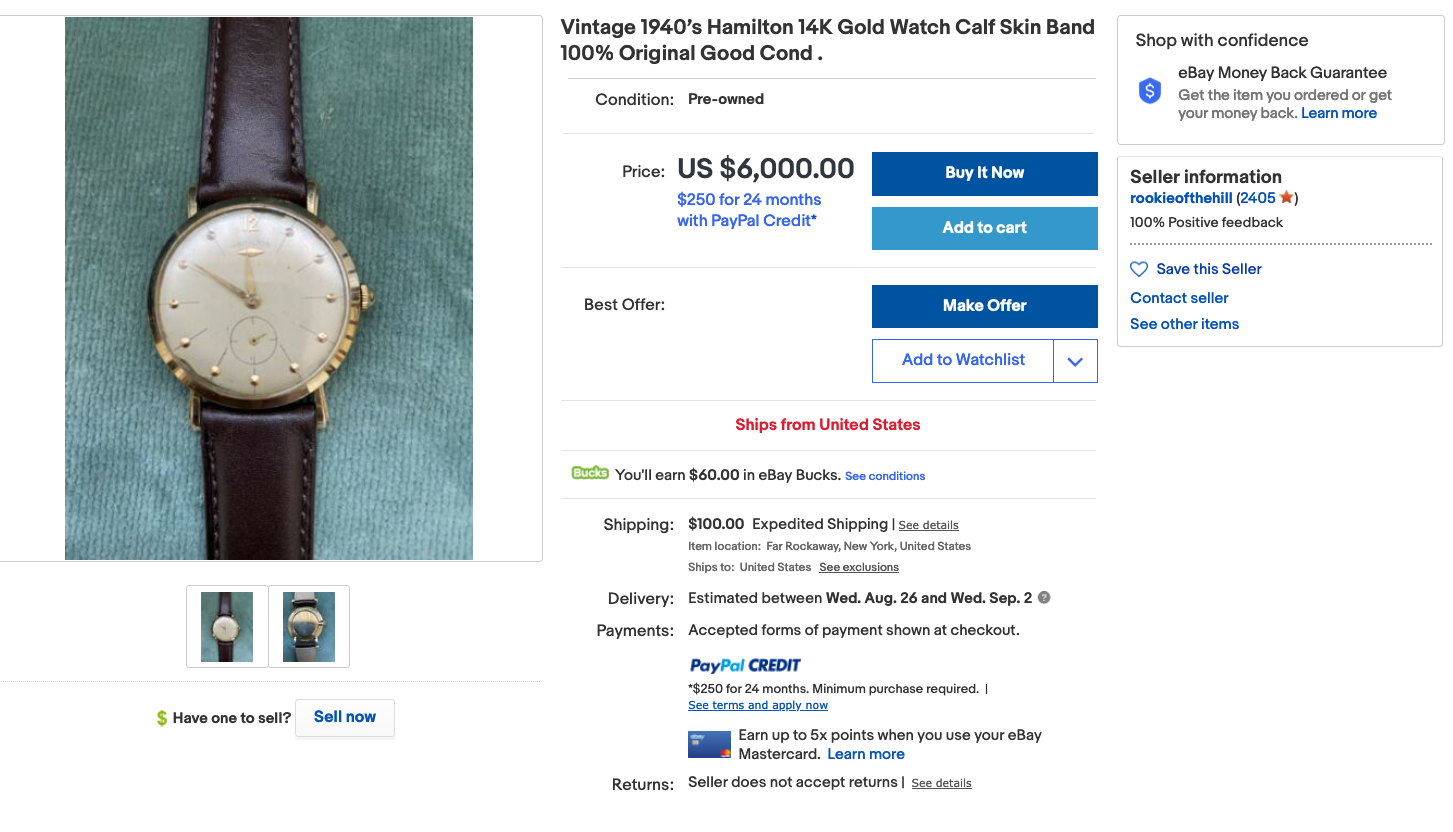Open the See other items link
The height and width of the screenshot is (832, 1453).
coord(1184,324)
